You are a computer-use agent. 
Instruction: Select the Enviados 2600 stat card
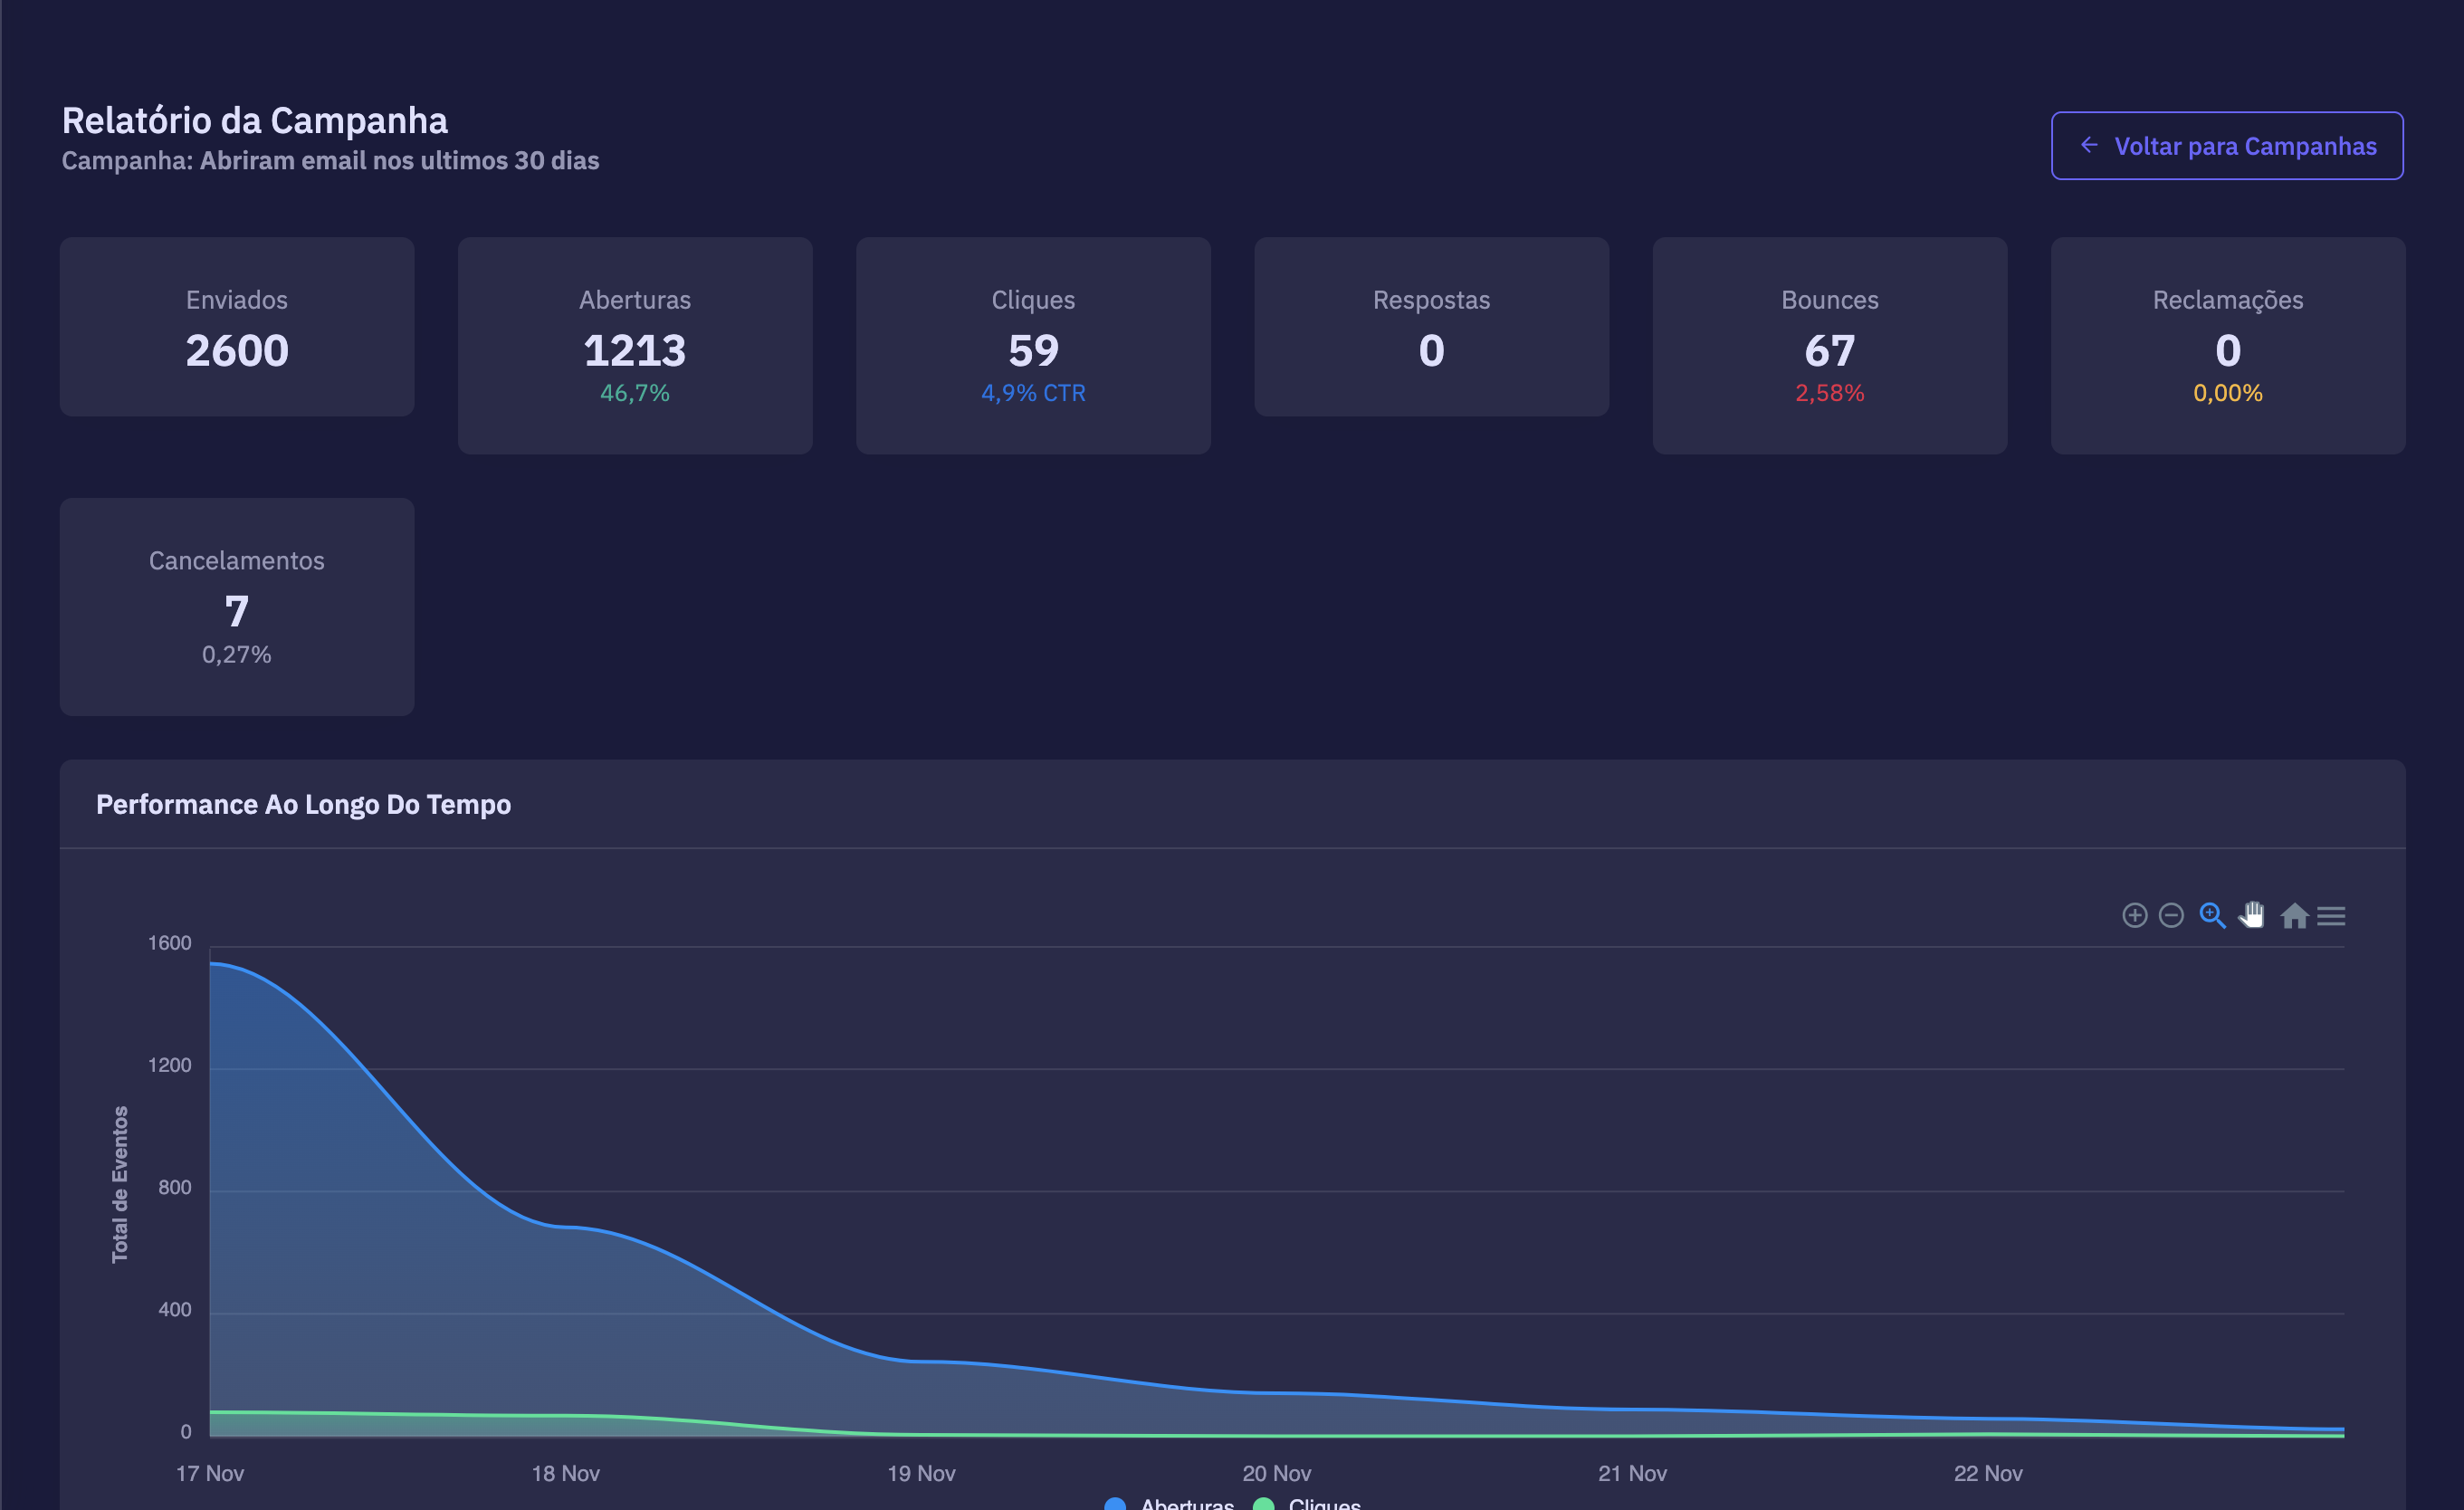(x=237, y=327)
